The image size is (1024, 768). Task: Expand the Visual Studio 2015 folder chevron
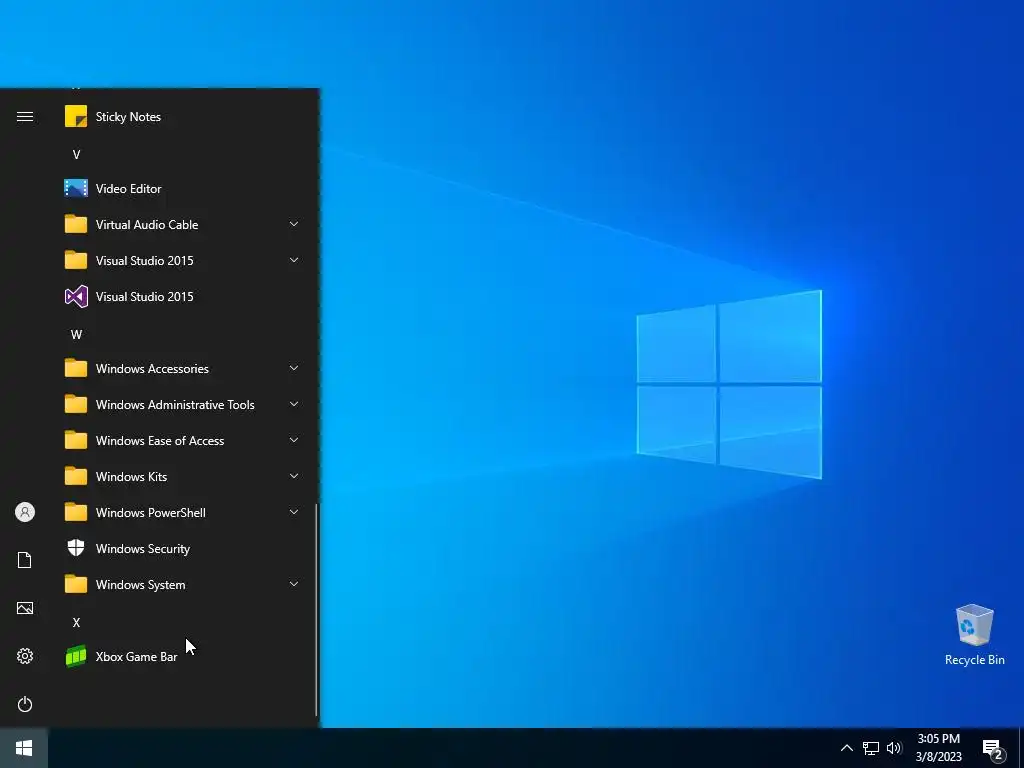[294, 260]
